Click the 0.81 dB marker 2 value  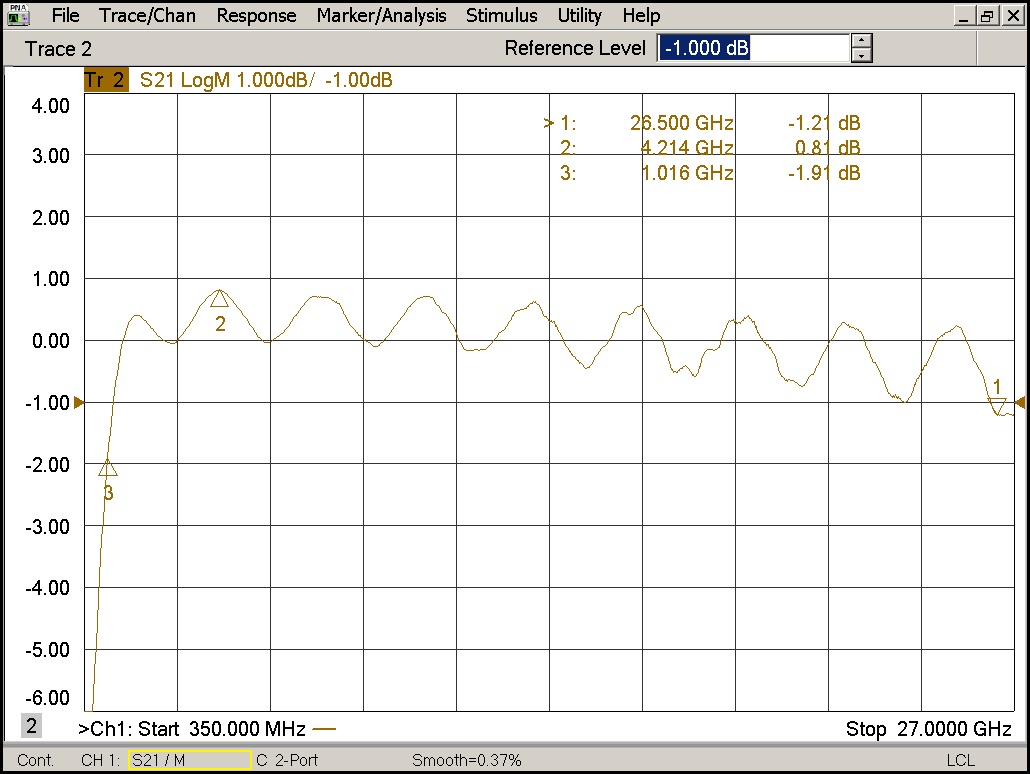coord(828,148)
